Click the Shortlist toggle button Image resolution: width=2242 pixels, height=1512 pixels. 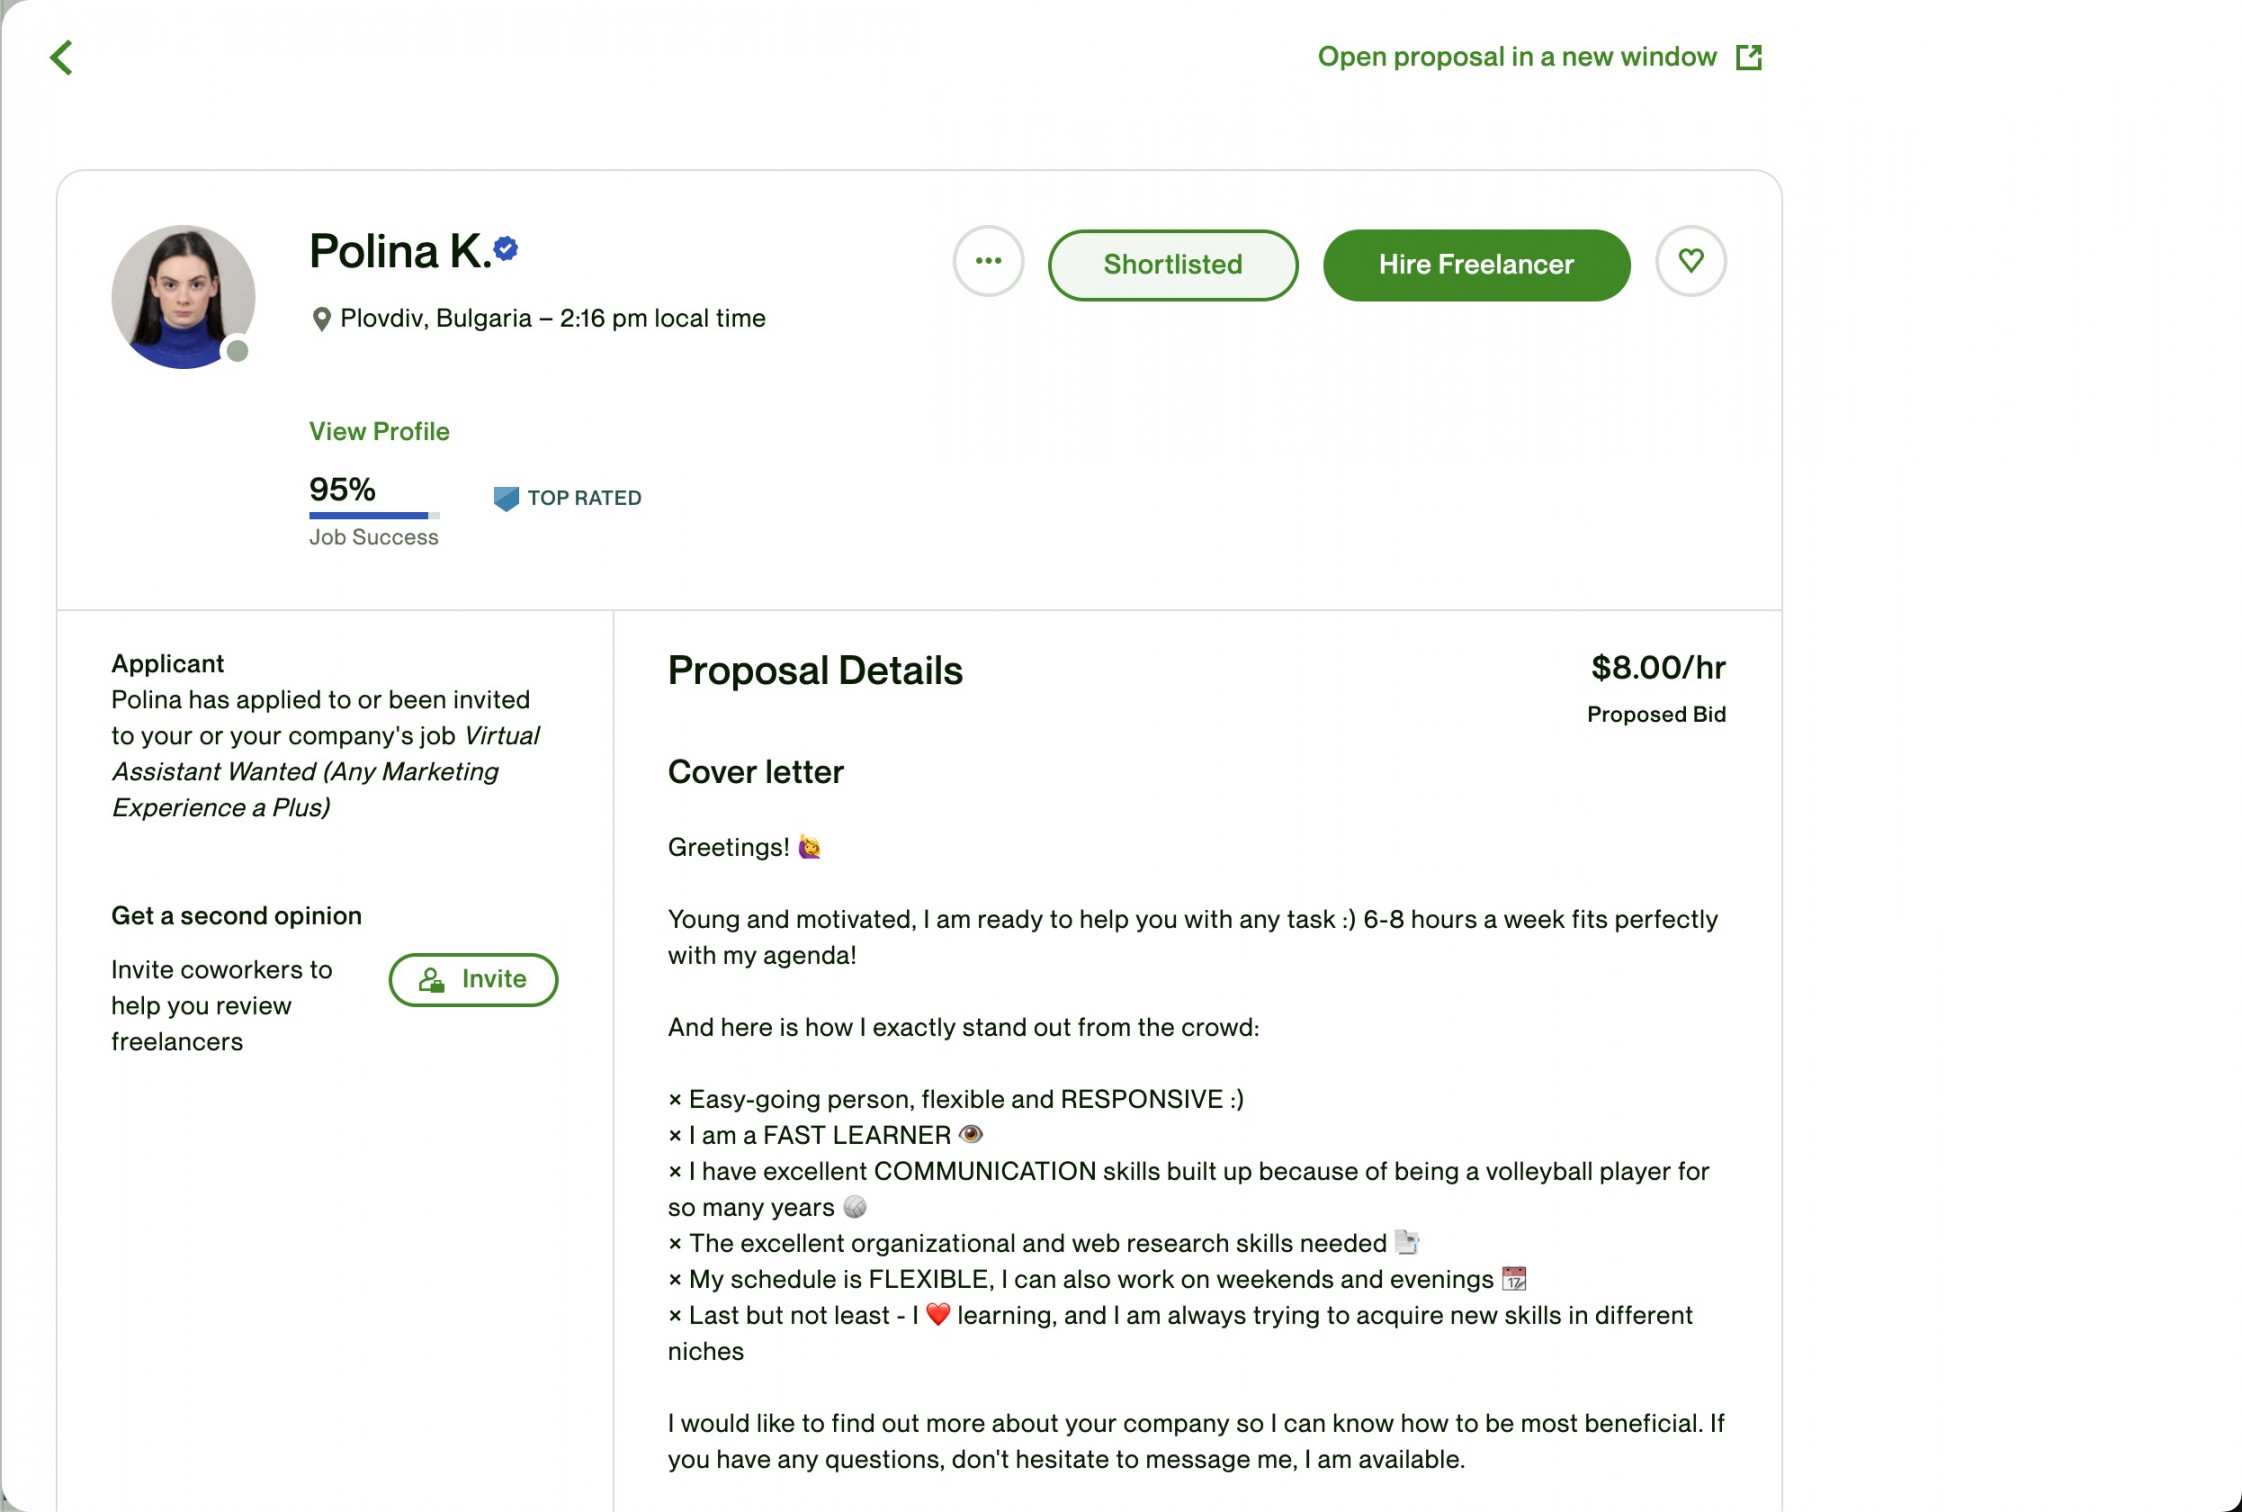(x=1171, y=262)
